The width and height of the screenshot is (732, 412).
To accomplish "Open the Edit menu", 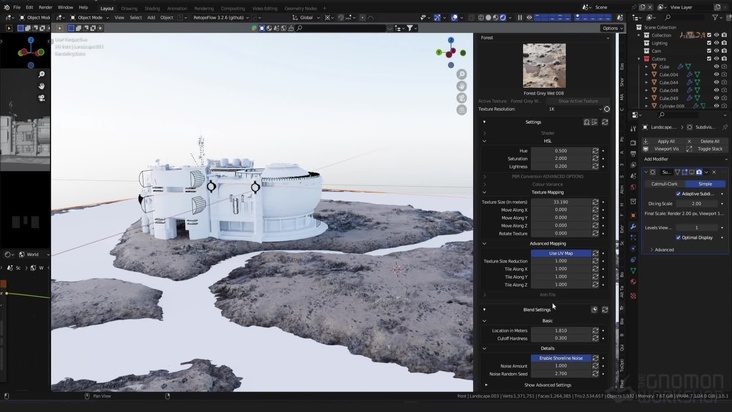I will (x=29, y=7).
